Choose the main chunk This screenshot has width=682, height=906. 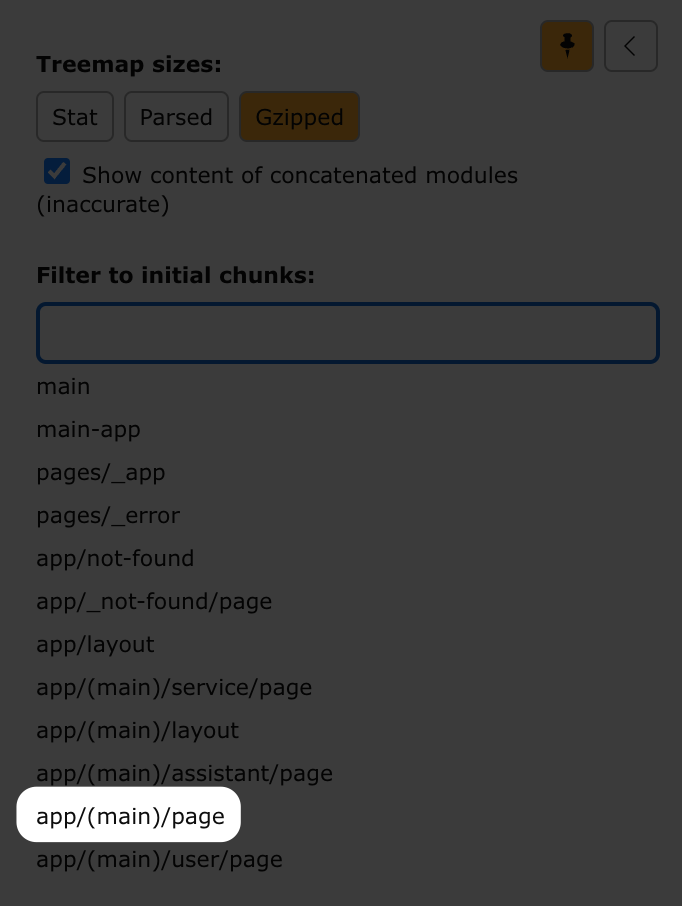[x=63, y=386]
